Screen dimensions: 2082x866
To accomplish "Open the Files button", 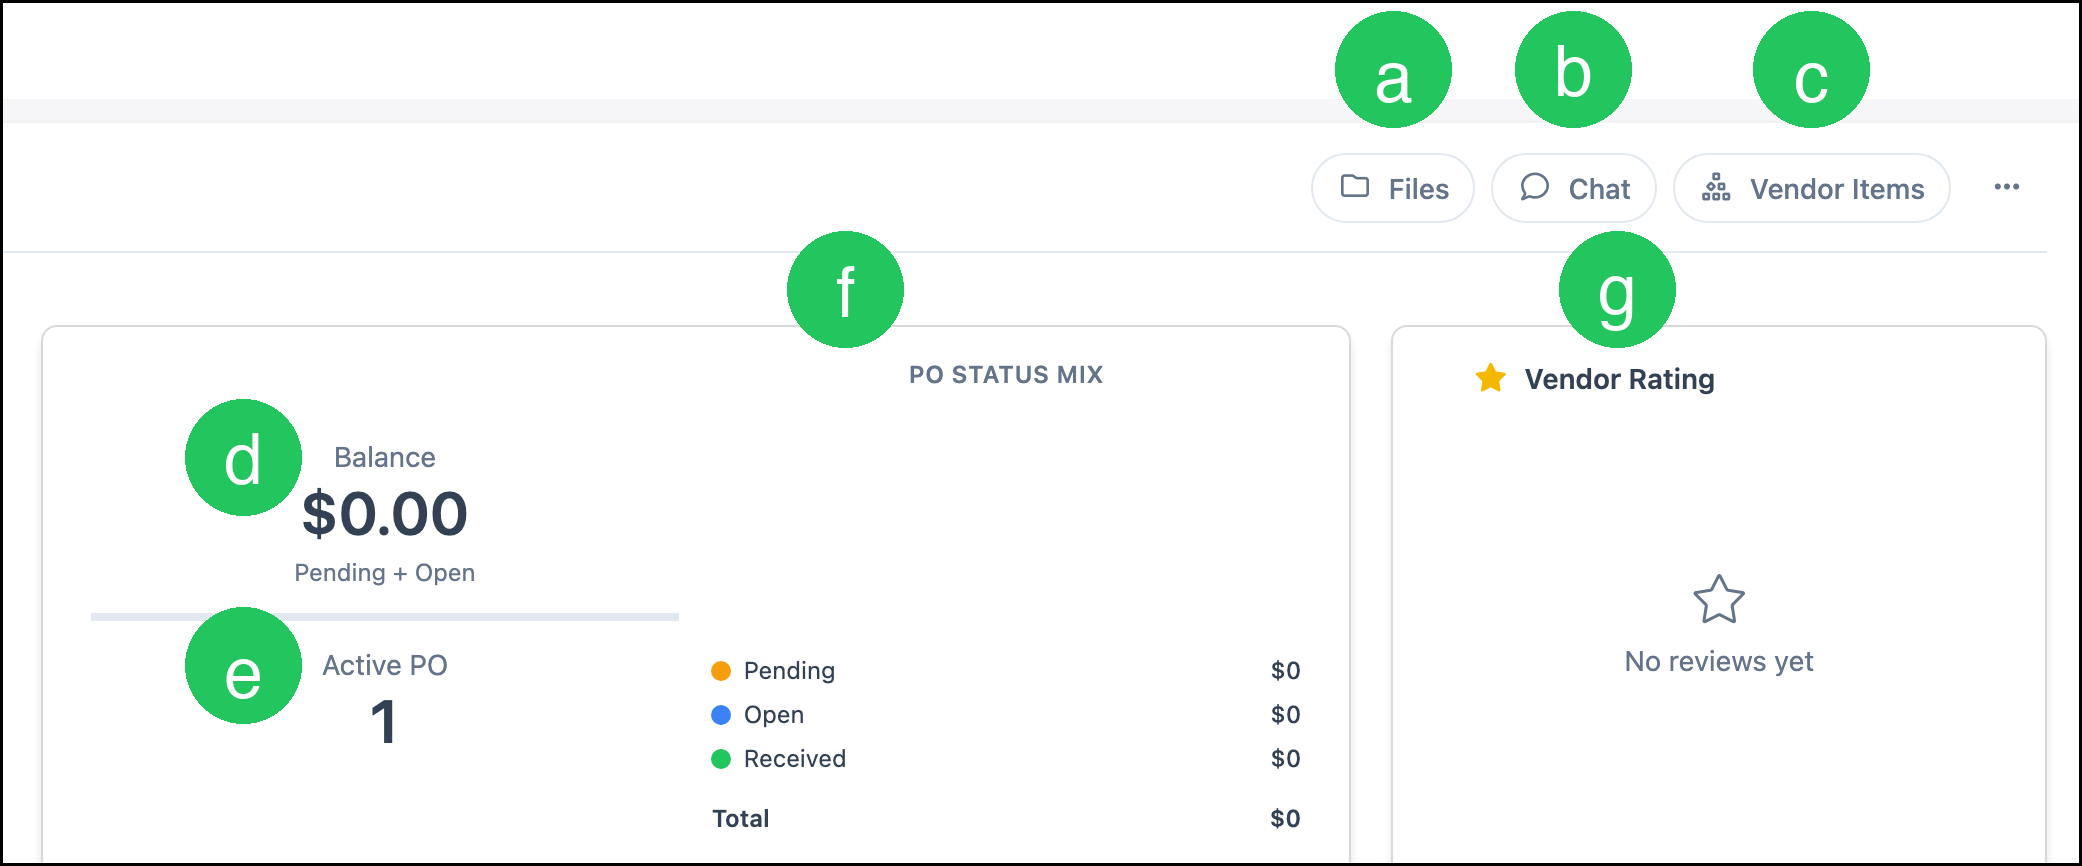I will pyautogui.click(x=1393, y=188).
